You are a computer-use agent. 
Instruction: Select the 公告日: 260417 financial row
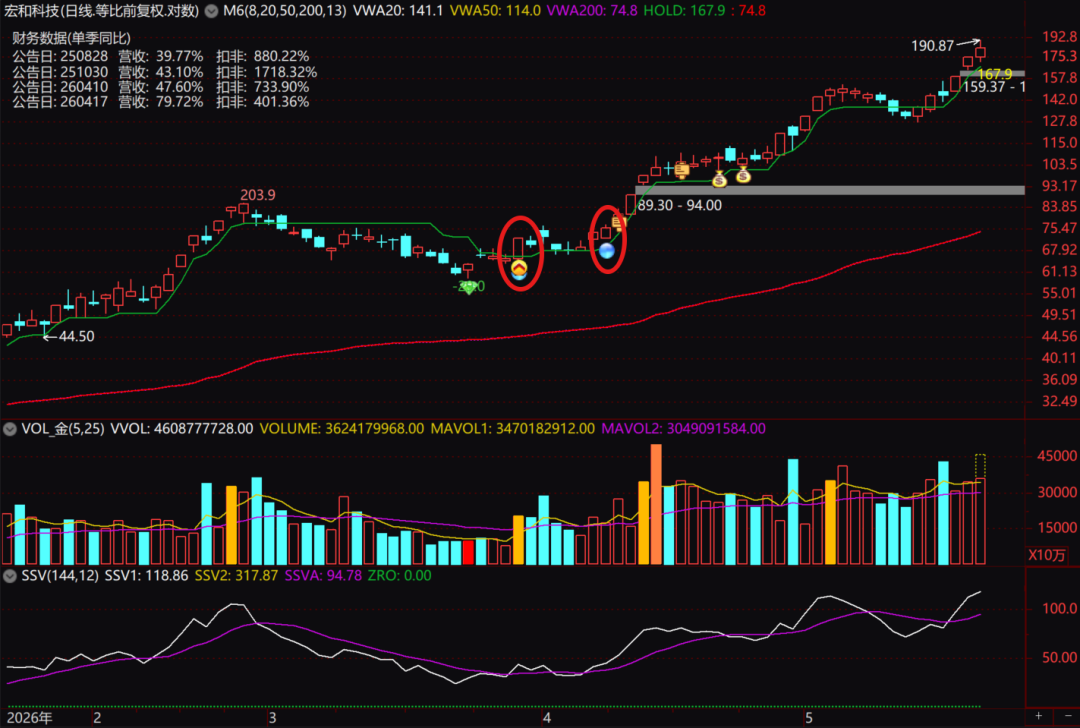(x=160, y=102)
